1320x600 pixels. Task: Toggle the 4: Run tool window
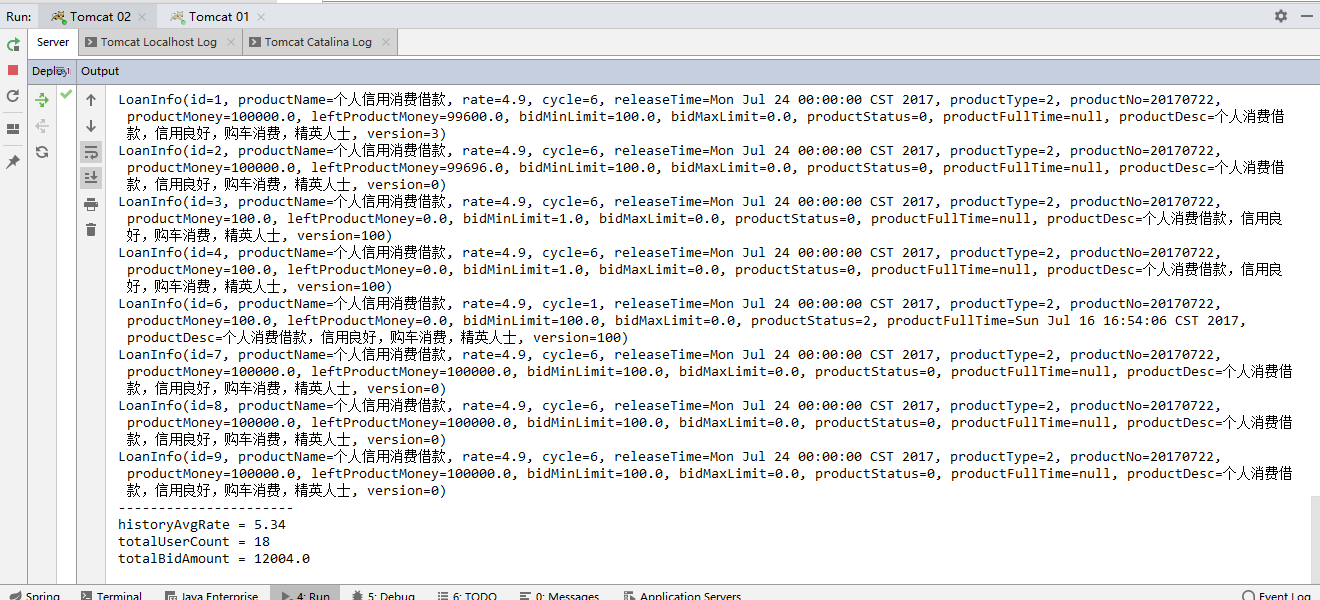tap(306, 595)
